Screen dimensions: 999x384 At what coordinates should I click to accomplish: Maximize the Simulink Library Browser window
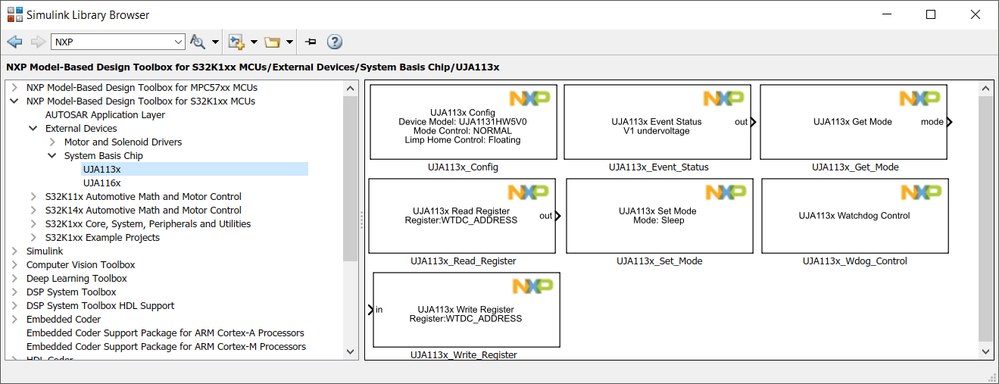(931, 14)
